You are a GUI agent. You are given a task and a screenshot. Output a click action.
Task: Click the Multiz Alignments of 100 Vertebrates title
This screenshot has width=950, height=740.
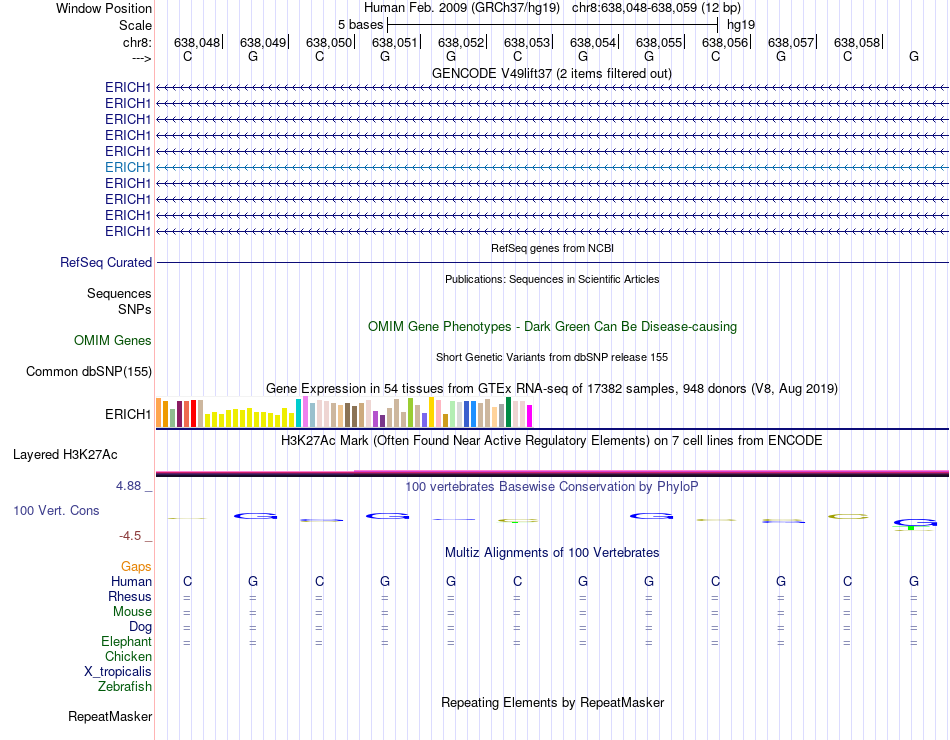coord(552,553)
